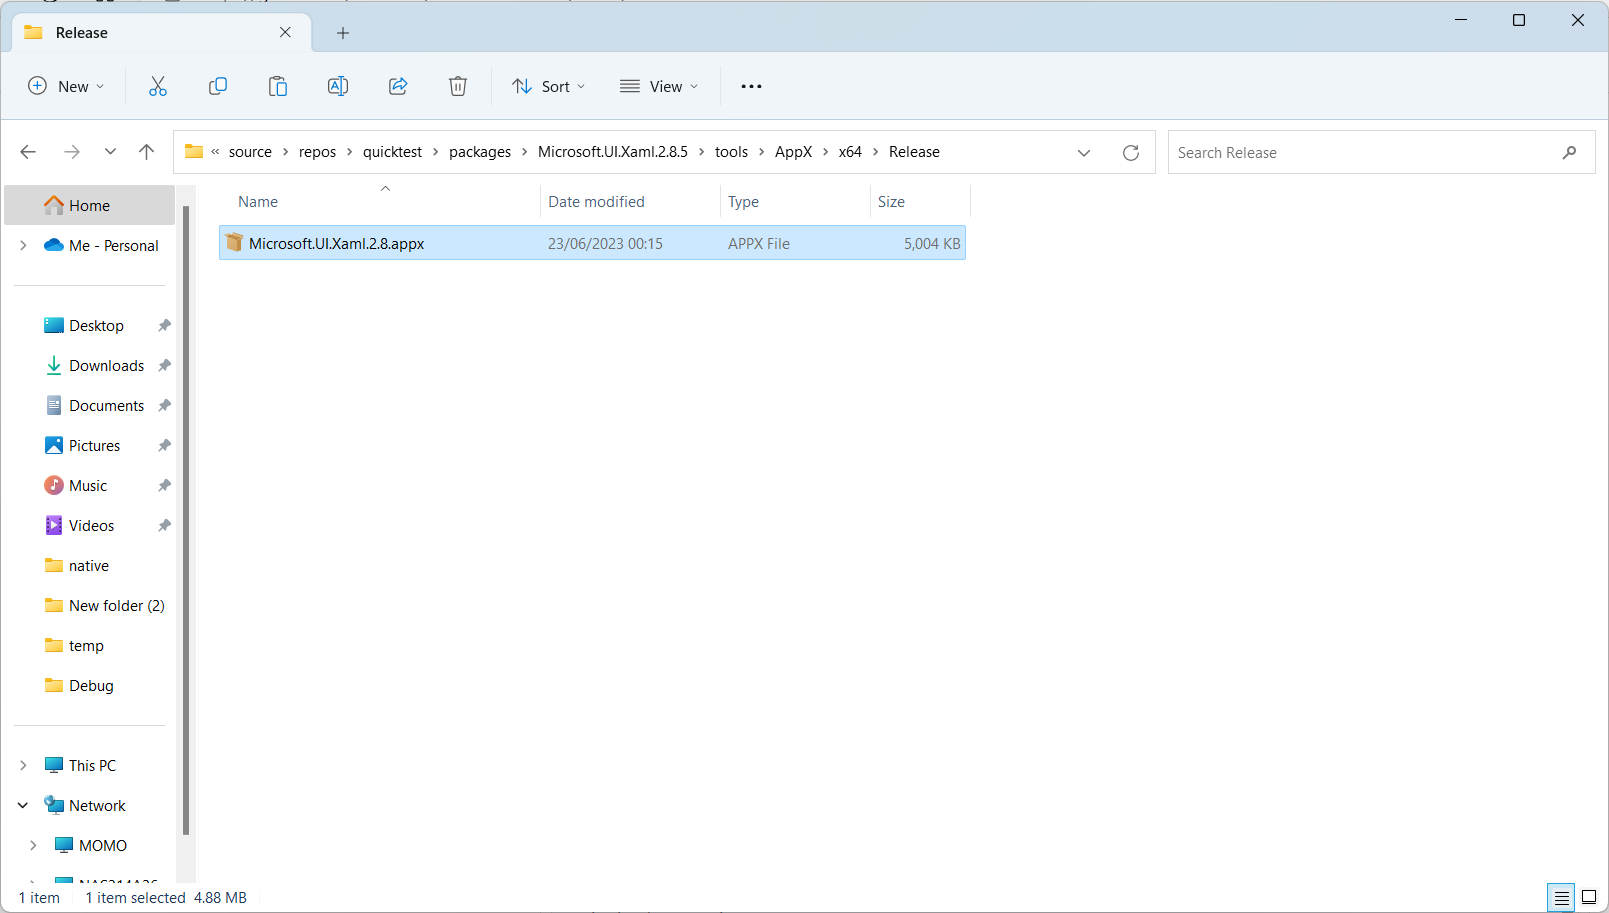Go up one folder level
This screenshot has width=1609, height=913.
[146, 151]
